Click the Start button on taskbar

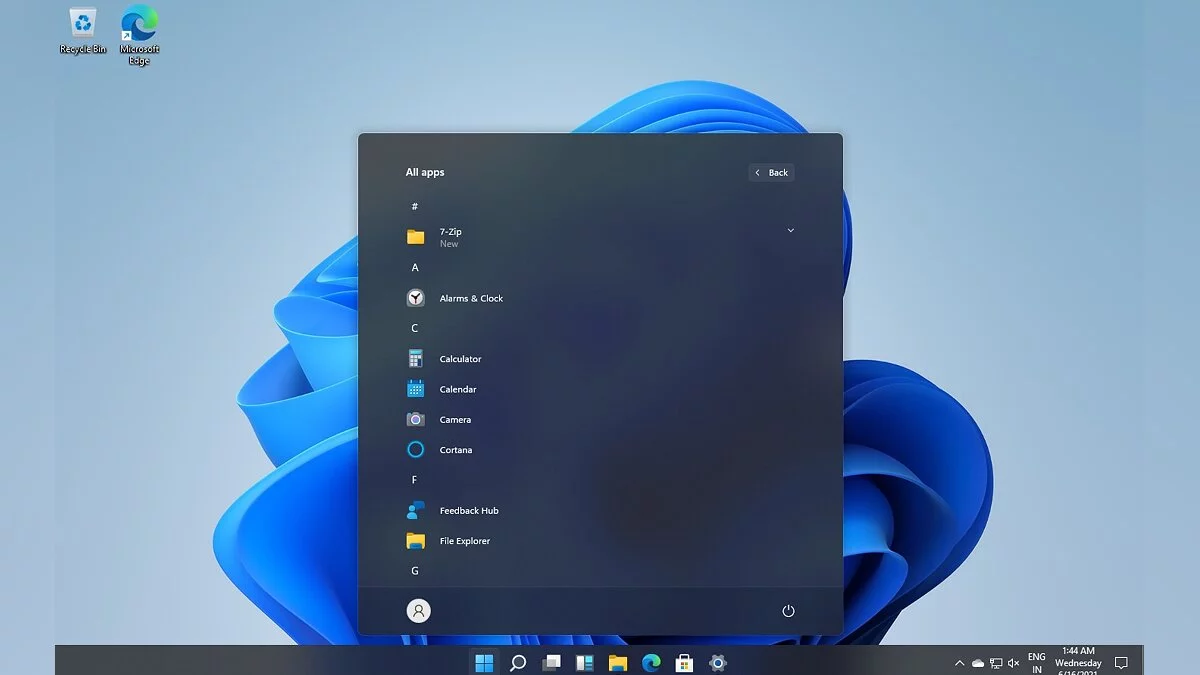(484, 662)
